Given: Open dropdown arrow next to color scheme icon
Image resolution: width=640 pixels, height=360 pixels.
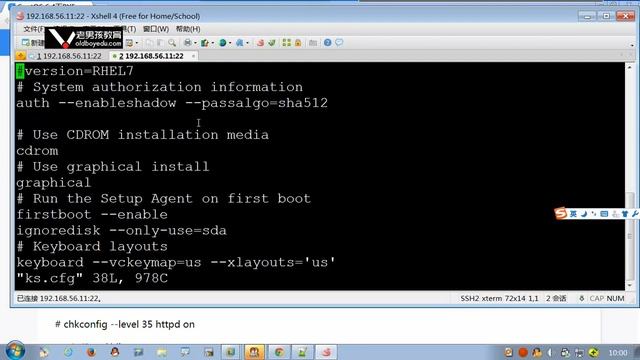Looking at the screenshot, I should tap(212, 43).
